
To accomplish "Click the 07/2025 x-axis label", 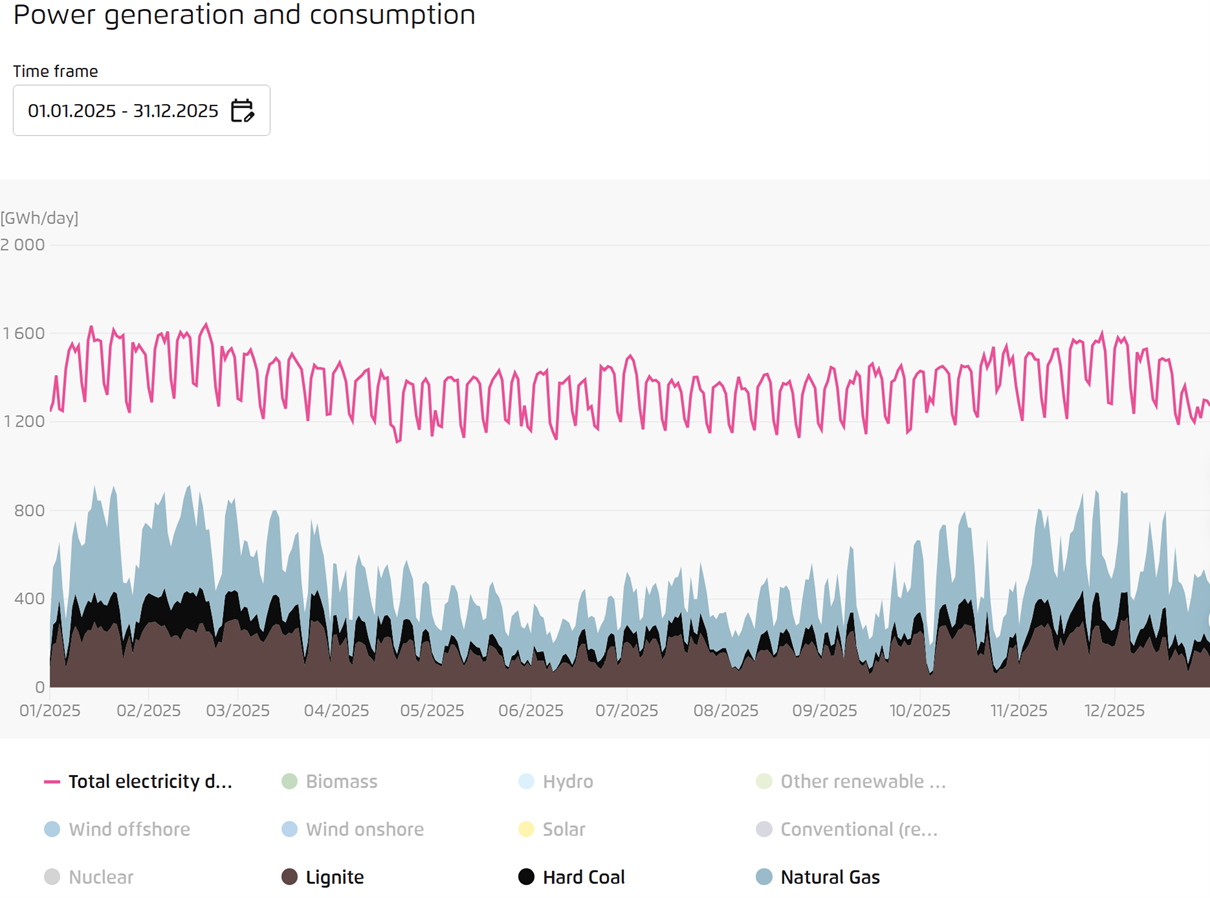I will (x=626, y=710).
